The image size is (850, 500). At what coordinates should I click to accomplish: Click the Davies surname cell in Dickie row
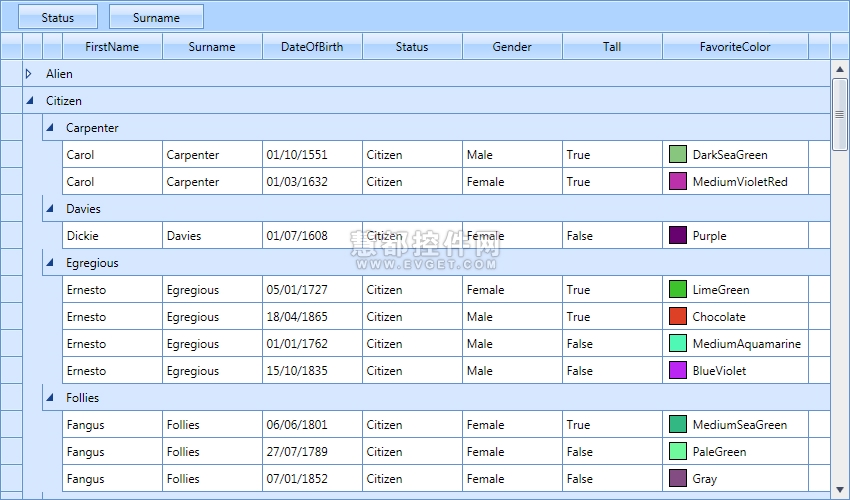click(x=212, y=235)
